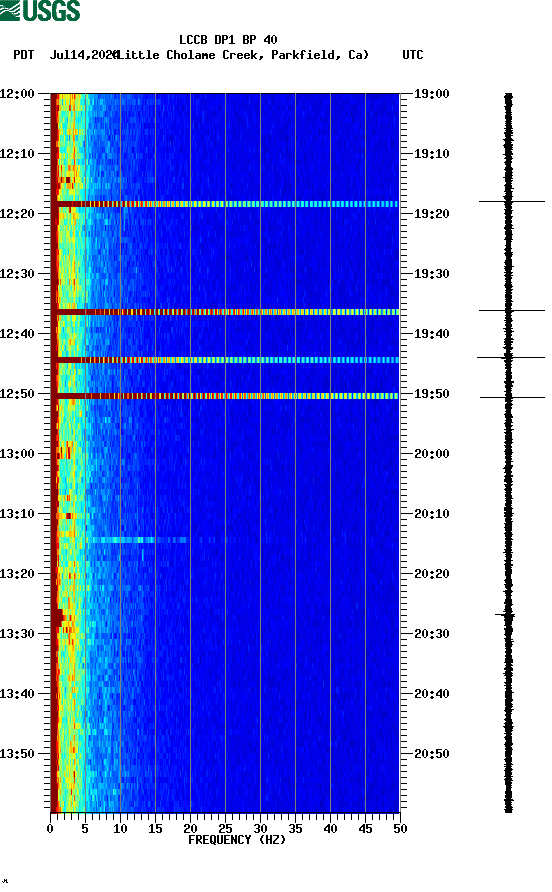Click the '20:50' UTC time label
The height and width of the screenshot is (892, 552).
(x=431, y=754)
